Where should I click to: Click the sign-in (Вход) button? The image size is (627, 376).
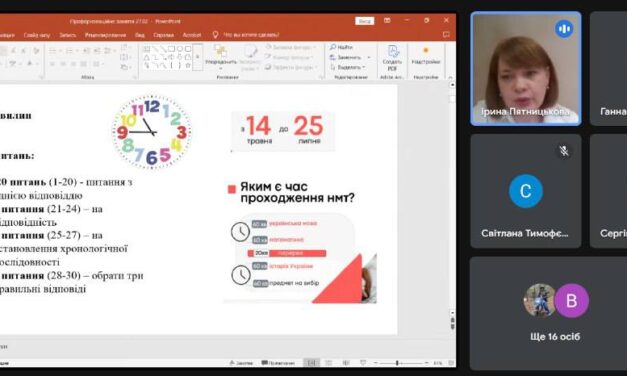(x=364, y=21)
